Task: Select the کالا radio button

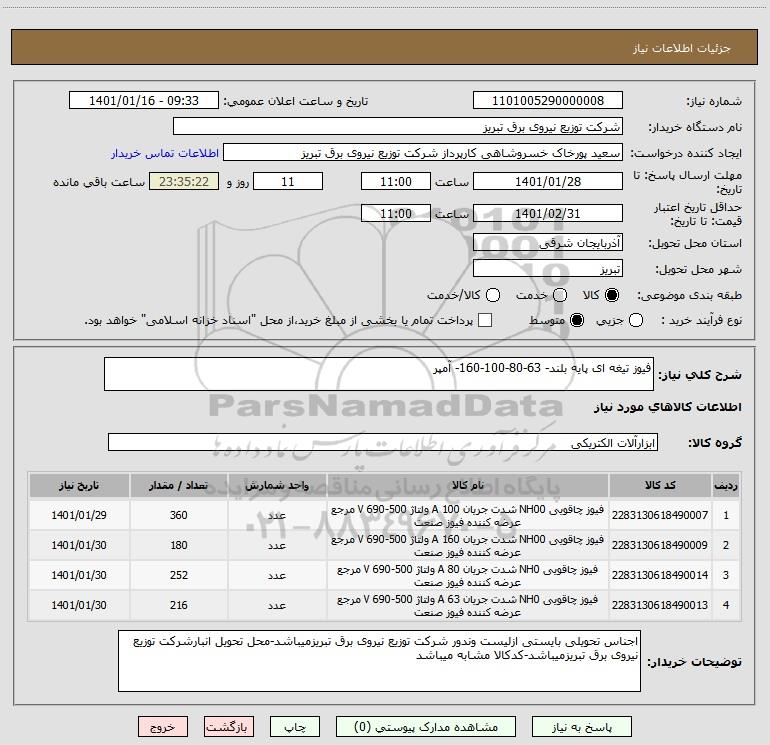Action: click(x=612, y=295)
